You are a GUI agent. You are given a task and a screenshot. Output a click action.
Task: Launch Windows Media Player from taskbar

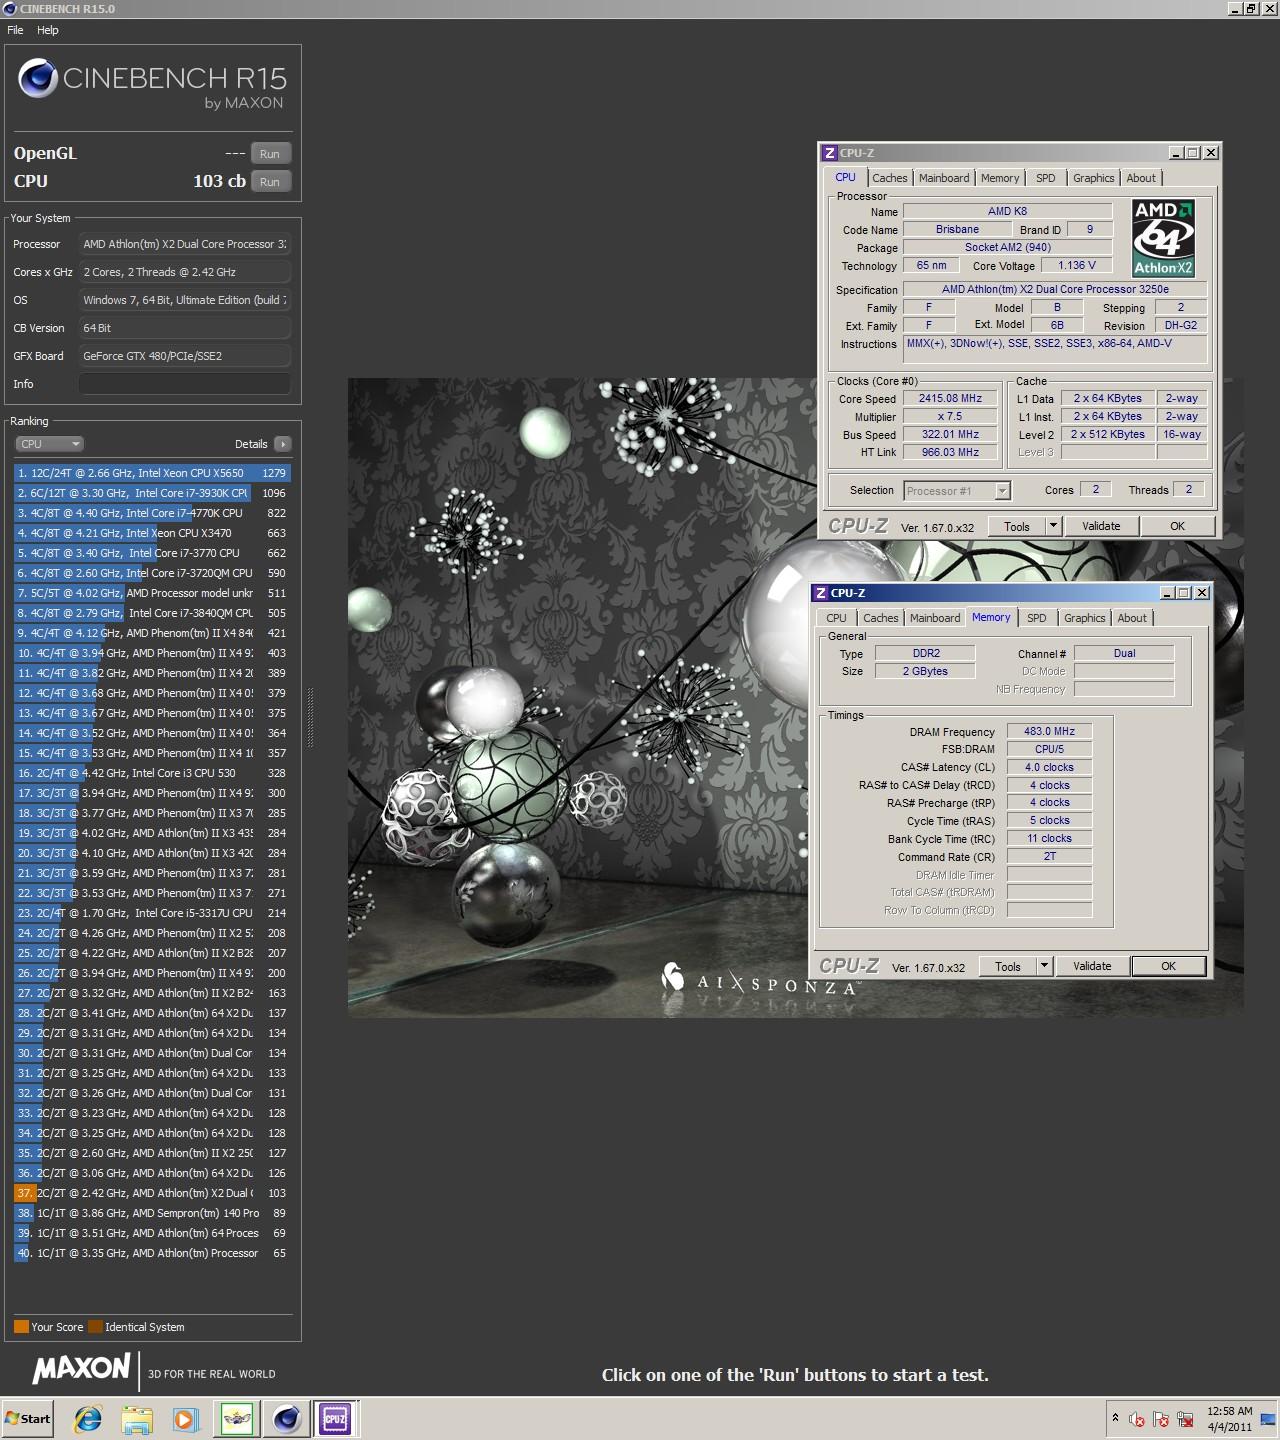tap(185, 1419)
